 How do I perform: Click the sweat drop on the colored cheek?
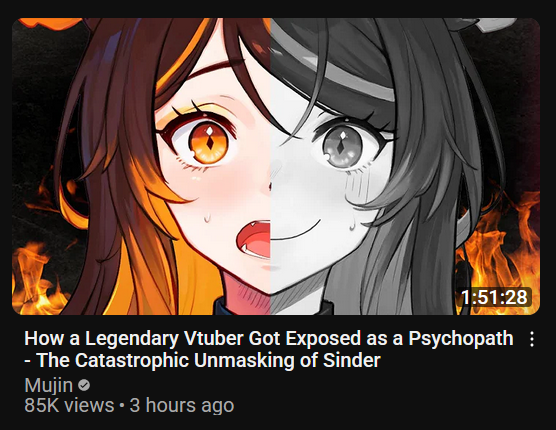click(x=207, y=217)
